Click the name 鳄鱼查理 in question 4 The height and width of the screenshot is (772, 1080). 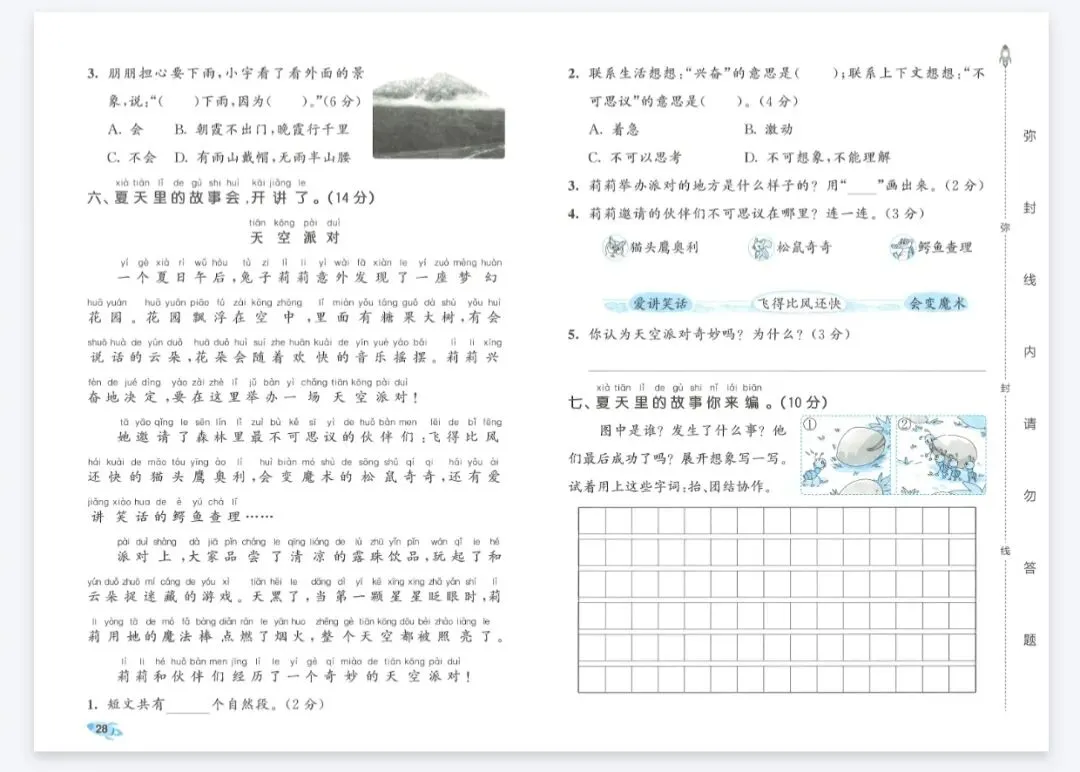click(944, 247)
